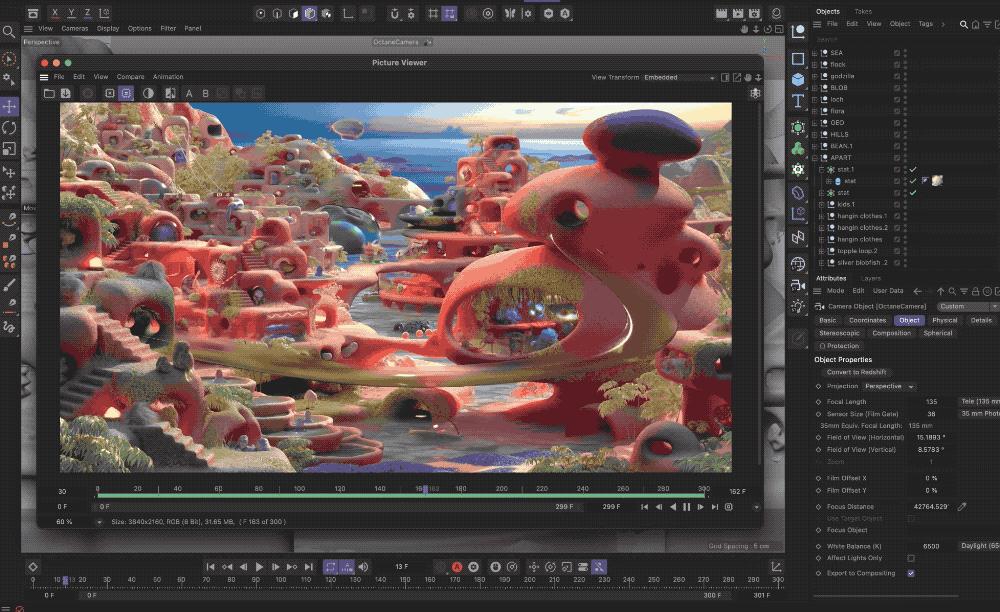Open the Projection Perspective dropdown
The image size is (1000, 612).
[889, 386]
